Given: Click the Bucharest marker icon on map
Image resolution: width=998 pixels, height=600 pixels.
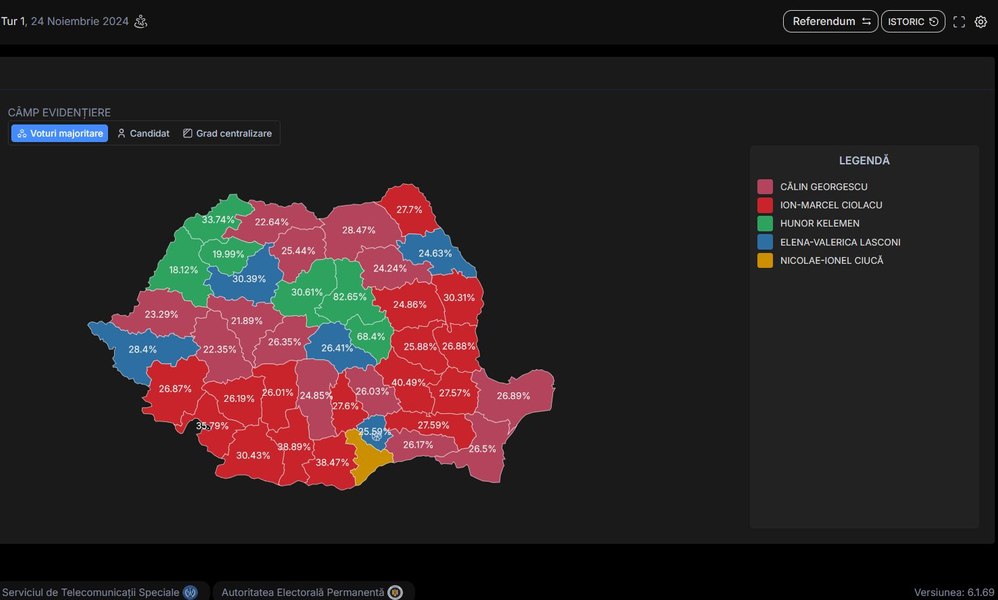Looking at the screenshot, I should (x=376, y=436).
